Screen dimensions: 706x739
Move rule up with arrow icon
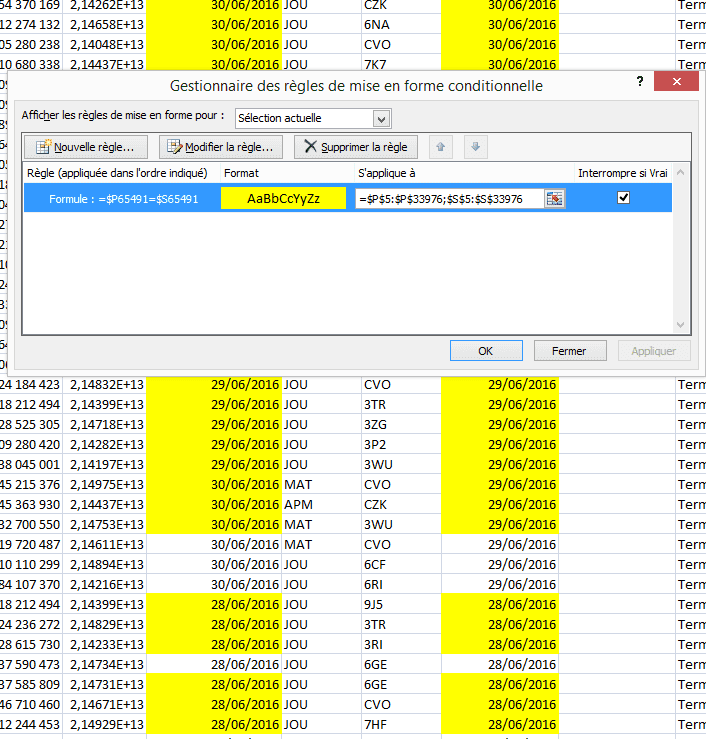tap(443, 147)
